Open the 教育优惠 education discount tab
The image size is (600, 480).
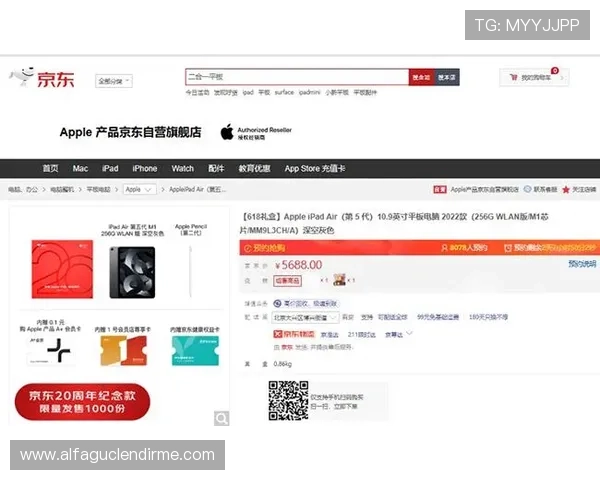254,168
